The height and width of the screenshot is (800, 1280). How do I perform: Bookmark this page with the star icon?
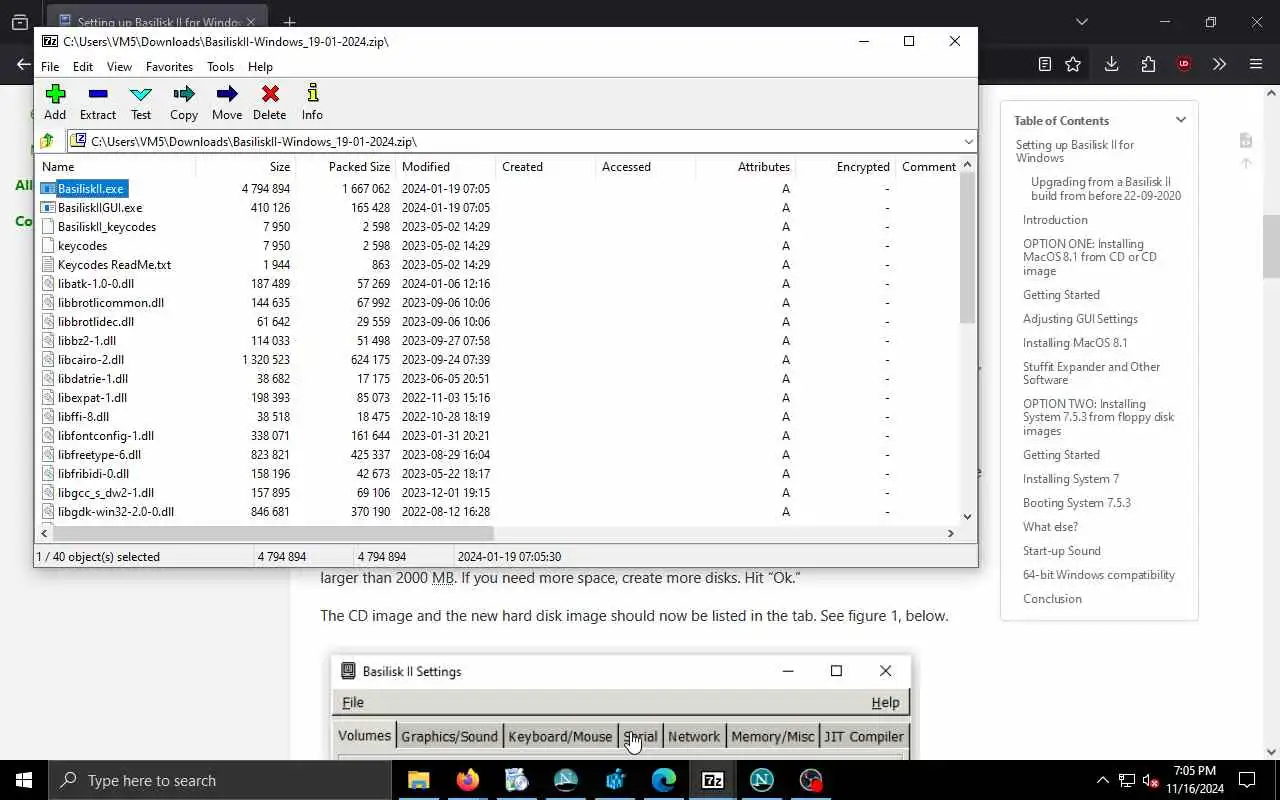1073,64
